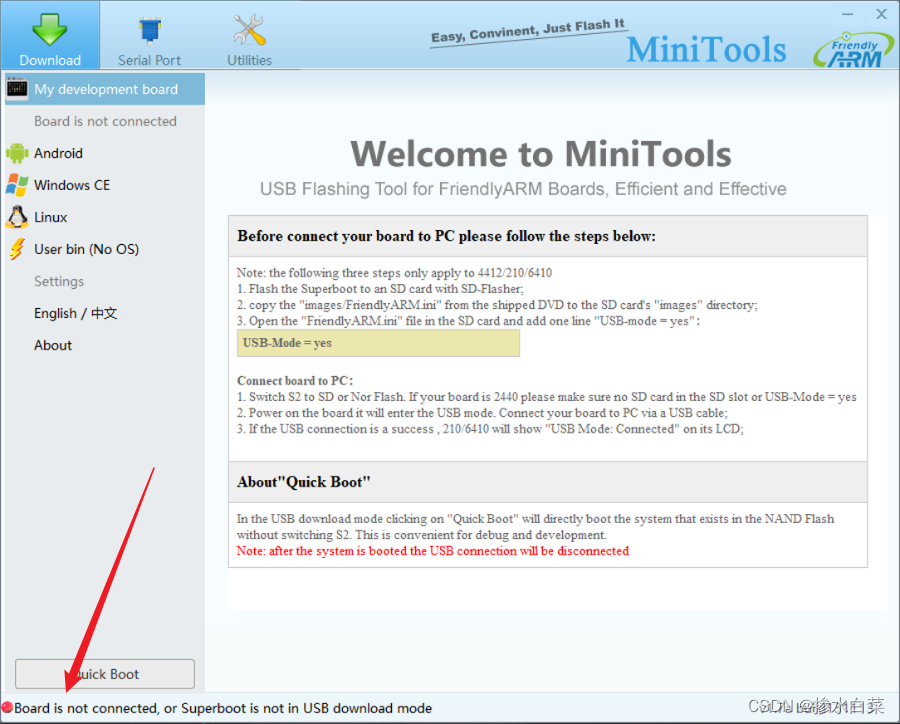Switch interface language via English / 中文

coord(74,313)
